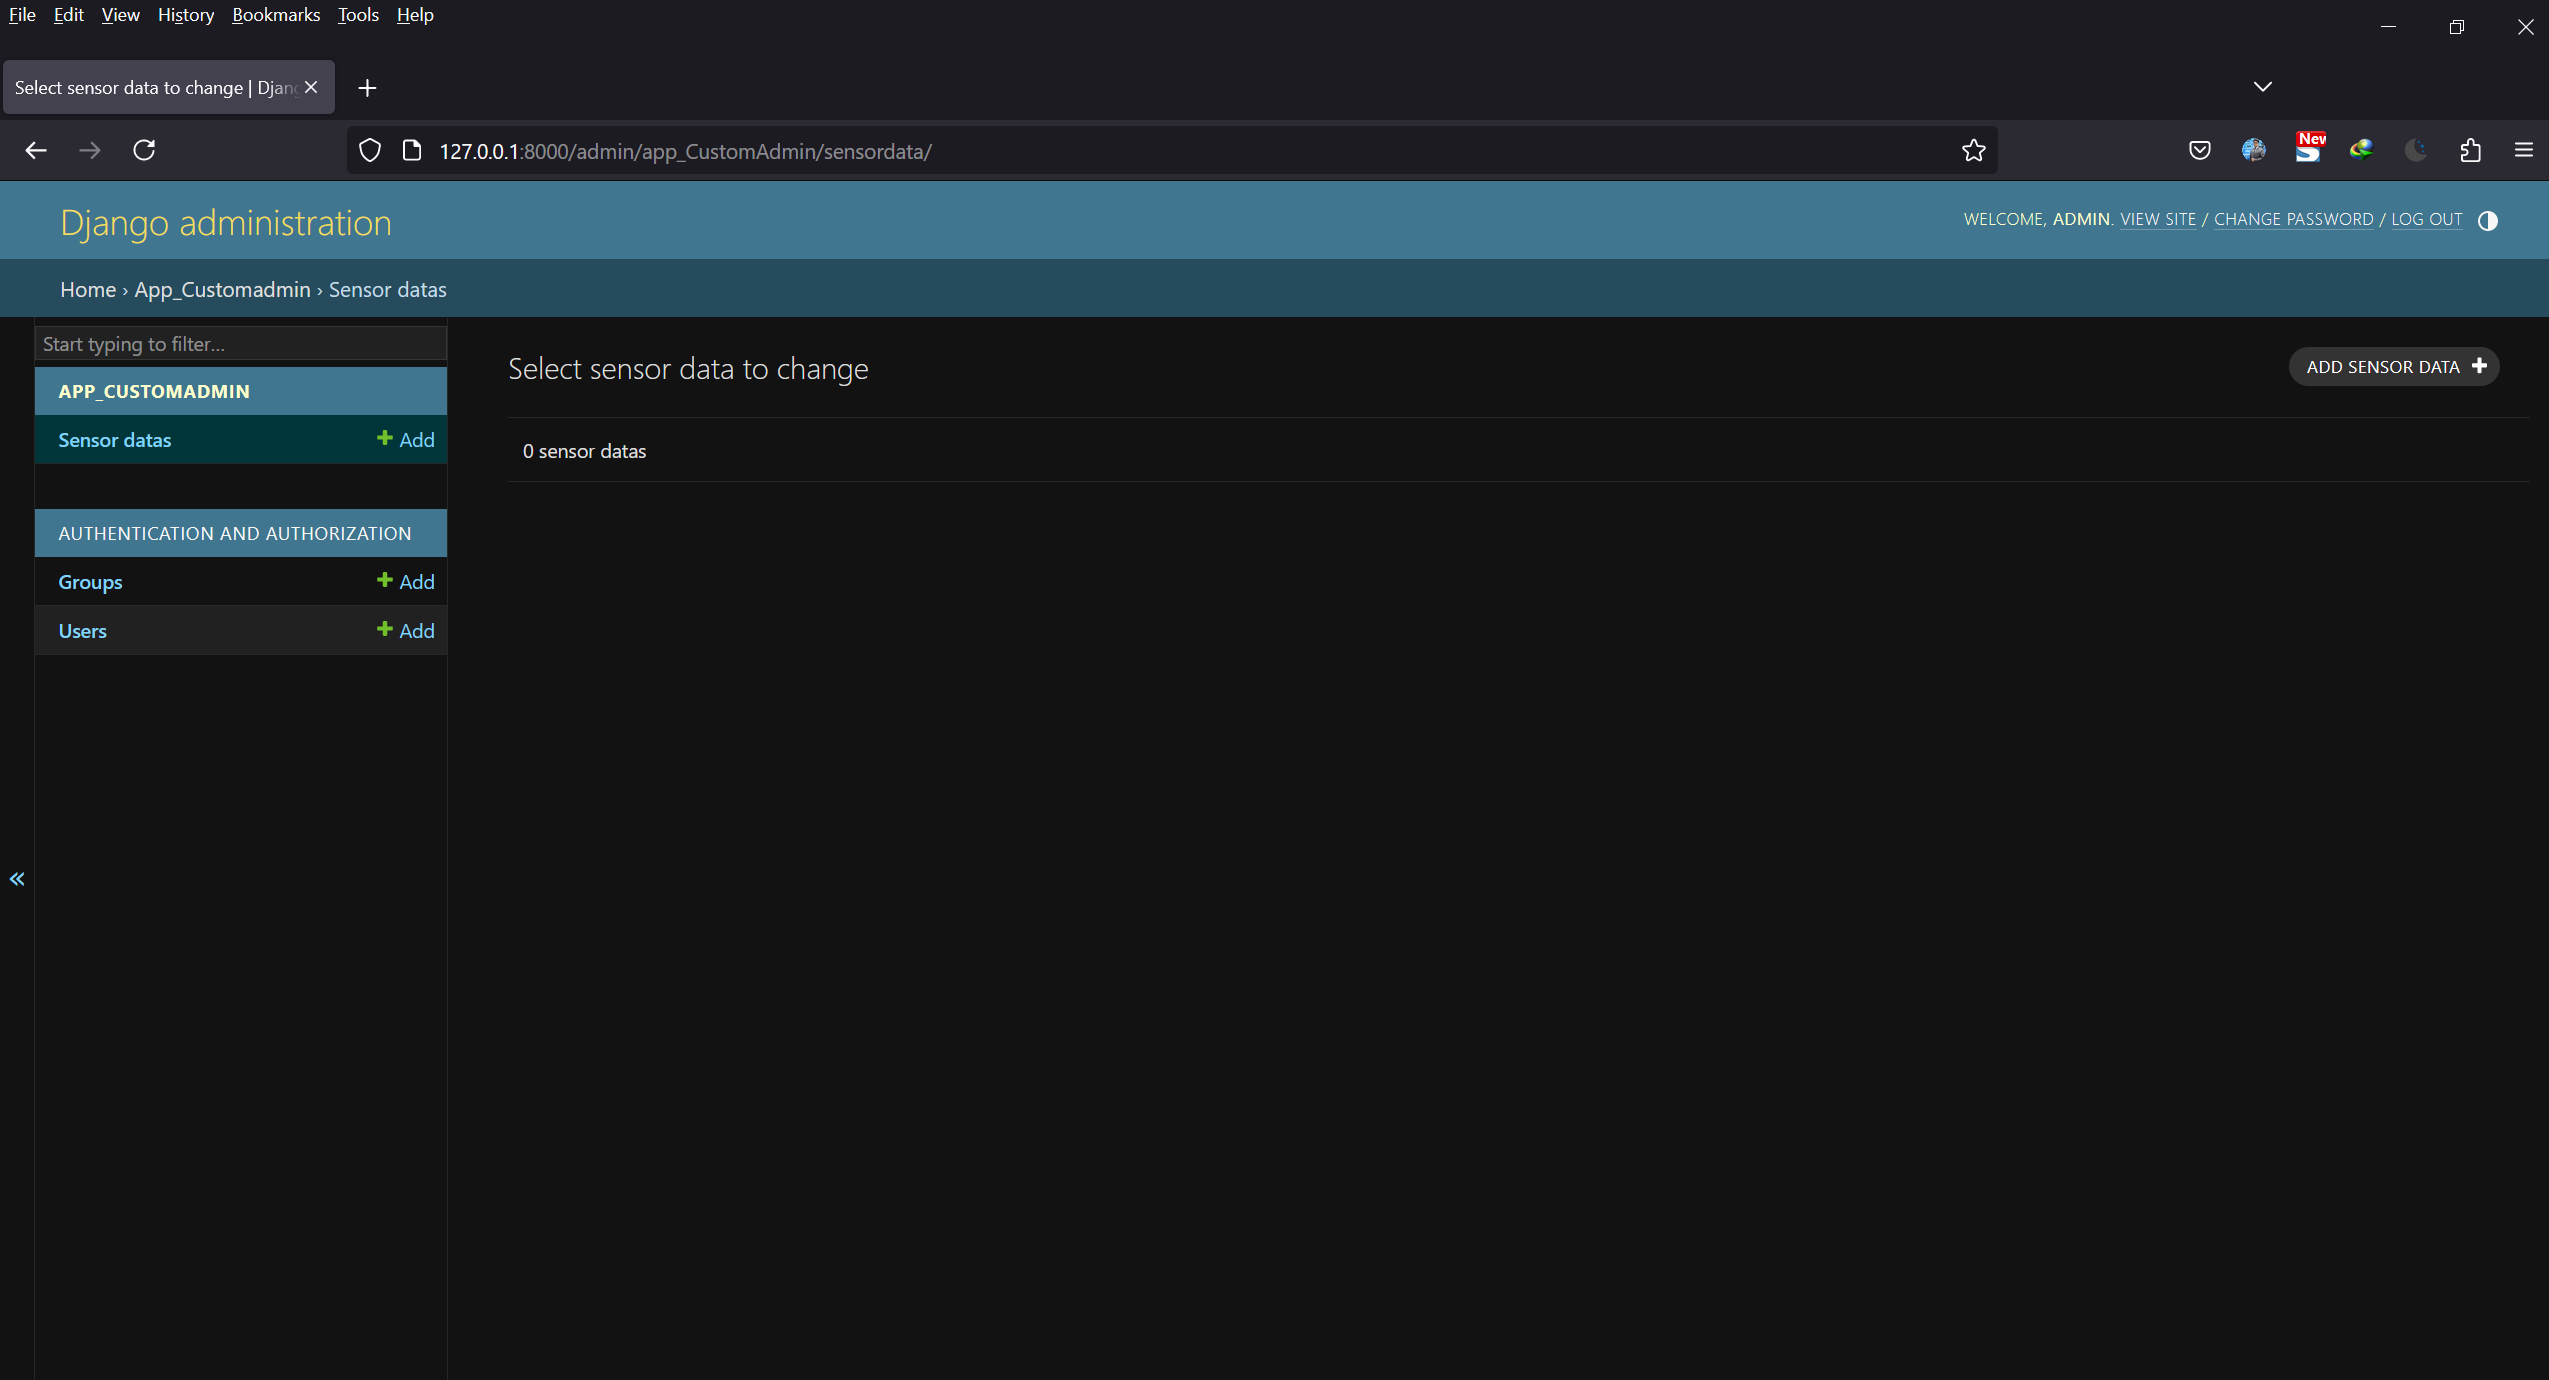Open the Extensions puzzle icon
The height and width of the screenshot is (1380, 2549).
(2470, 150)
